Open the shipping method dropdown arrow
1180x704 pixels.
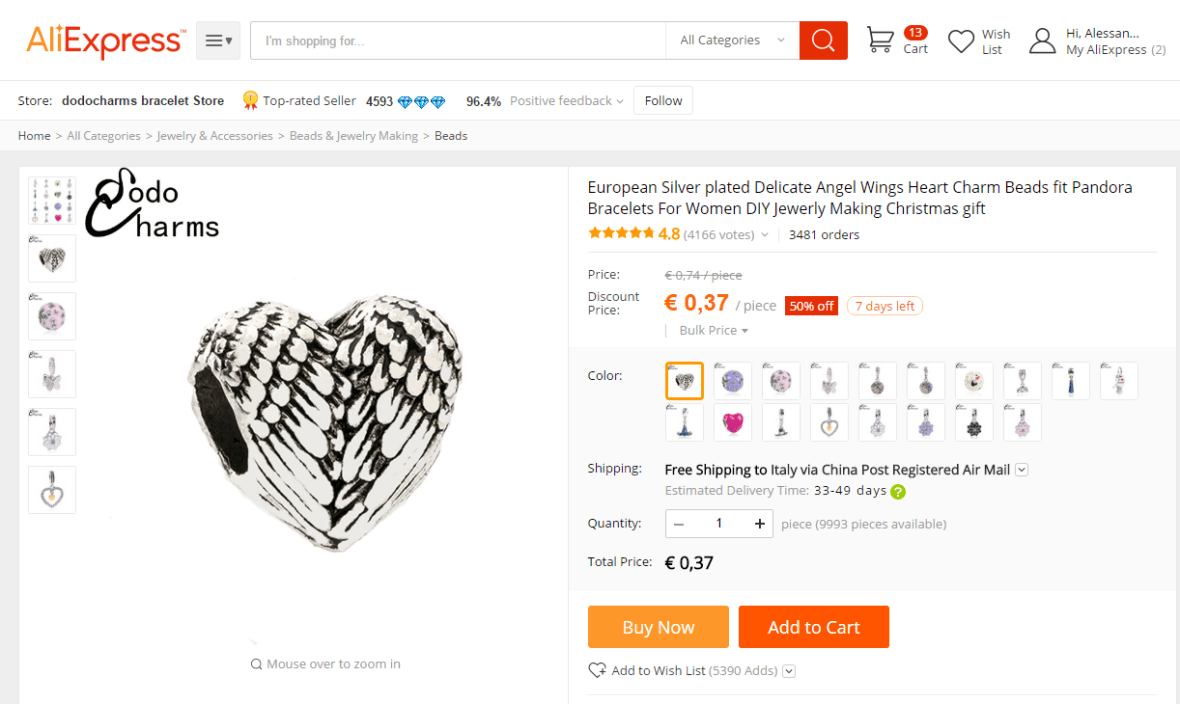[1022, 470]
